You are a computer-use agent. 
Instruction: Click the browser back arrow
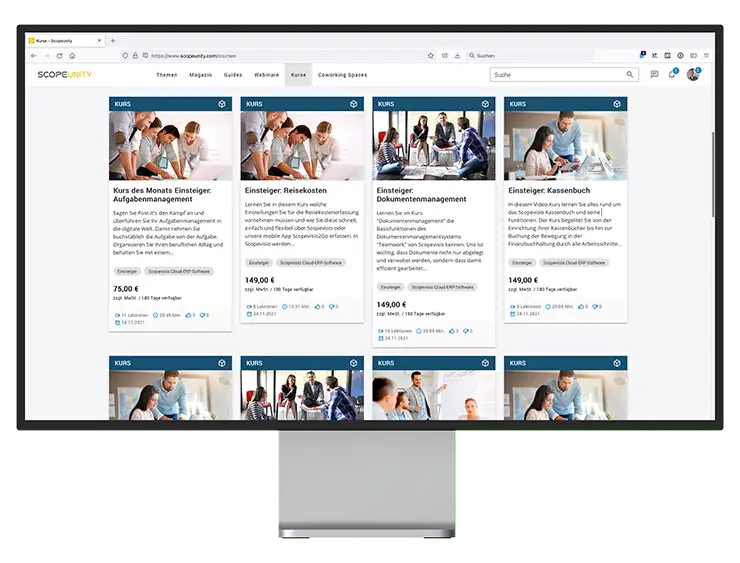click(x=34, y=56)
